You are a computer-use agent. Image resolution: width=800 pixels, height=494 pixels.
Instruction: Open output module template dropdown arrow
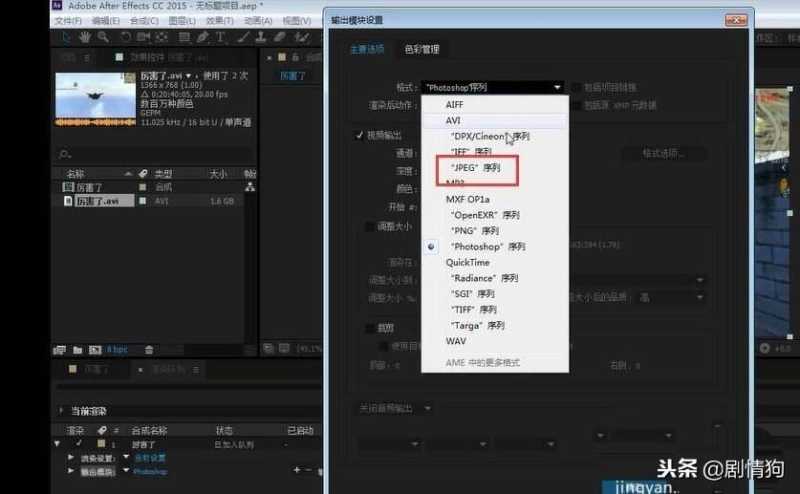[126, 470]
